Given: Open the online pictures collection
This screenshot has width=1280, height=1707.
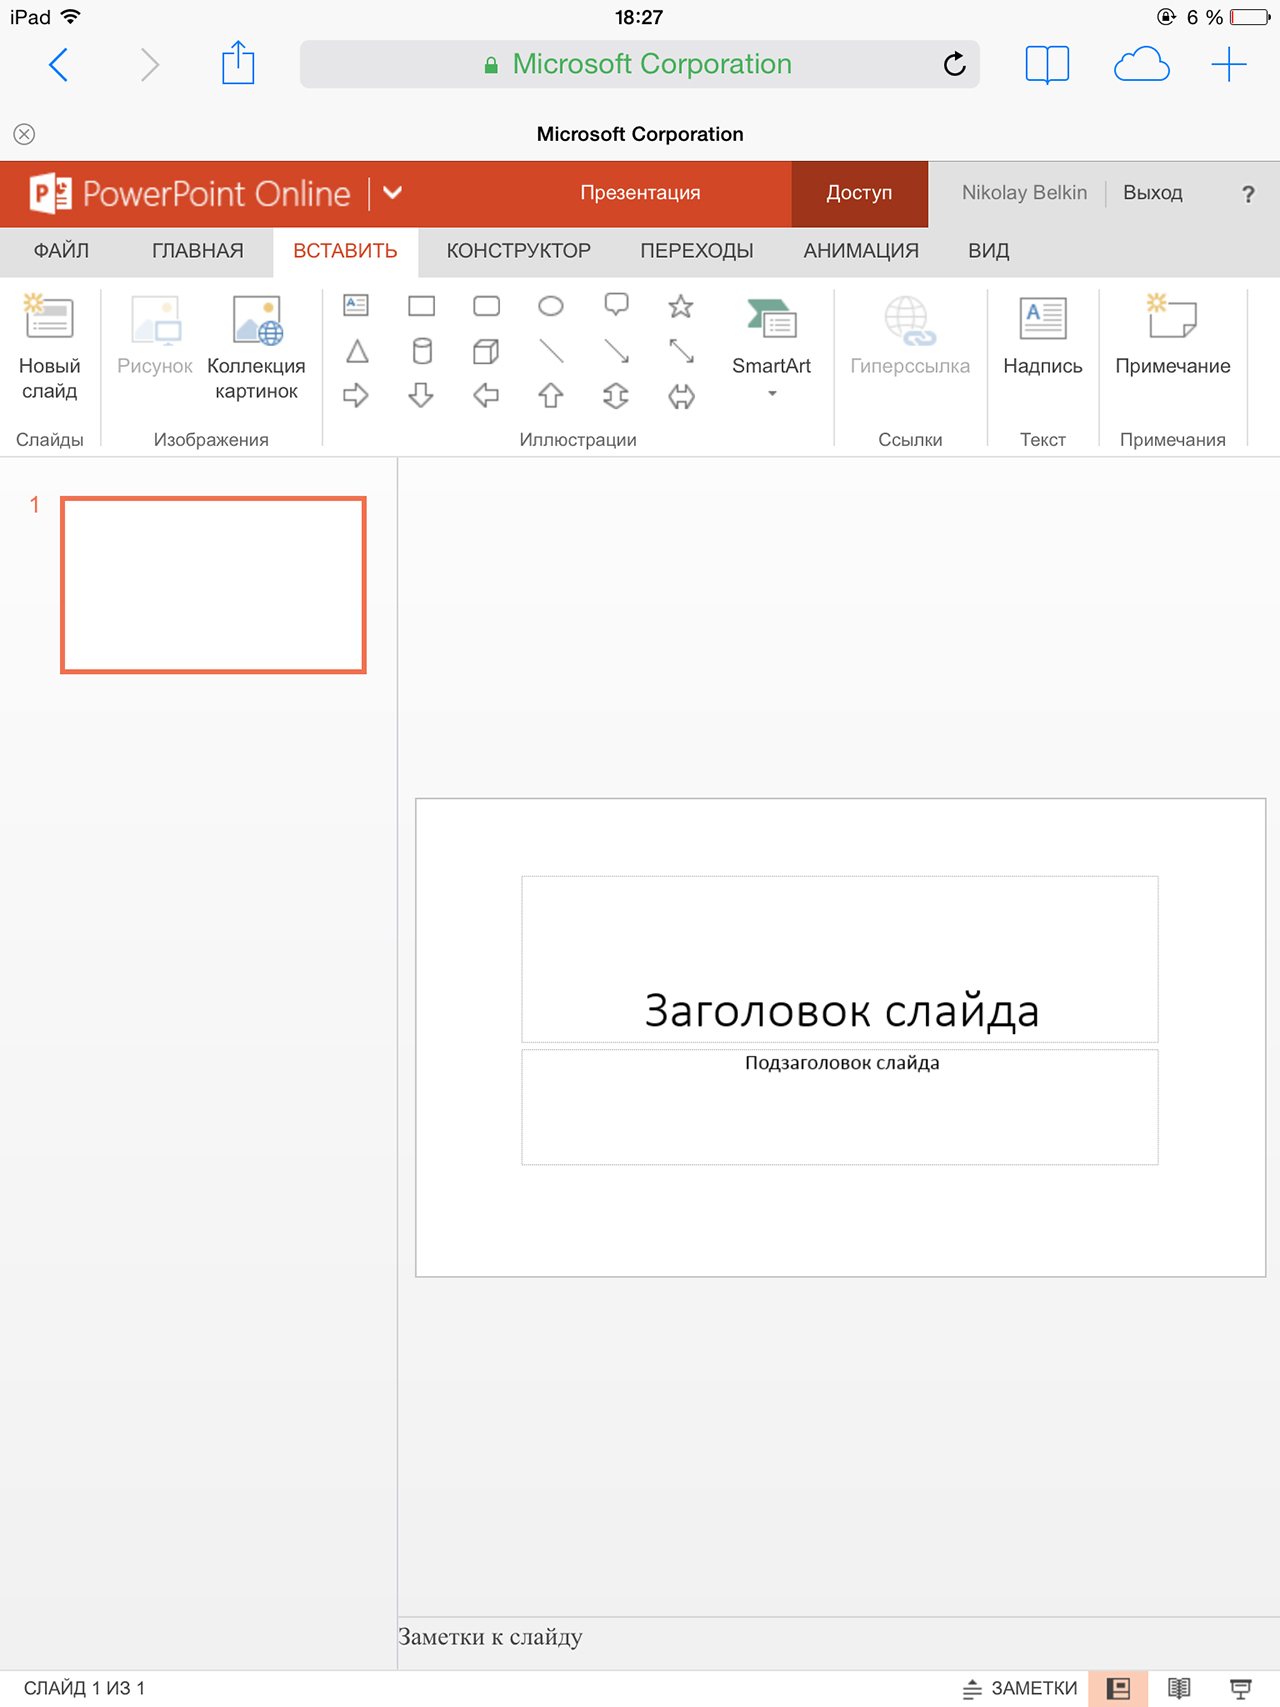Looking at the screenshot, I should click(x=256, y=348).
